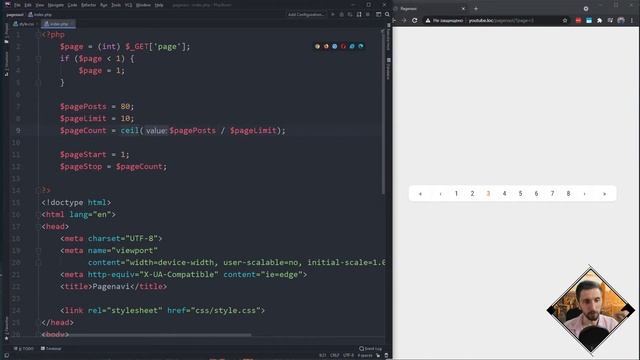
Task: Open preview in Internet Explorer icon in editor
Action: coord(352,47)
